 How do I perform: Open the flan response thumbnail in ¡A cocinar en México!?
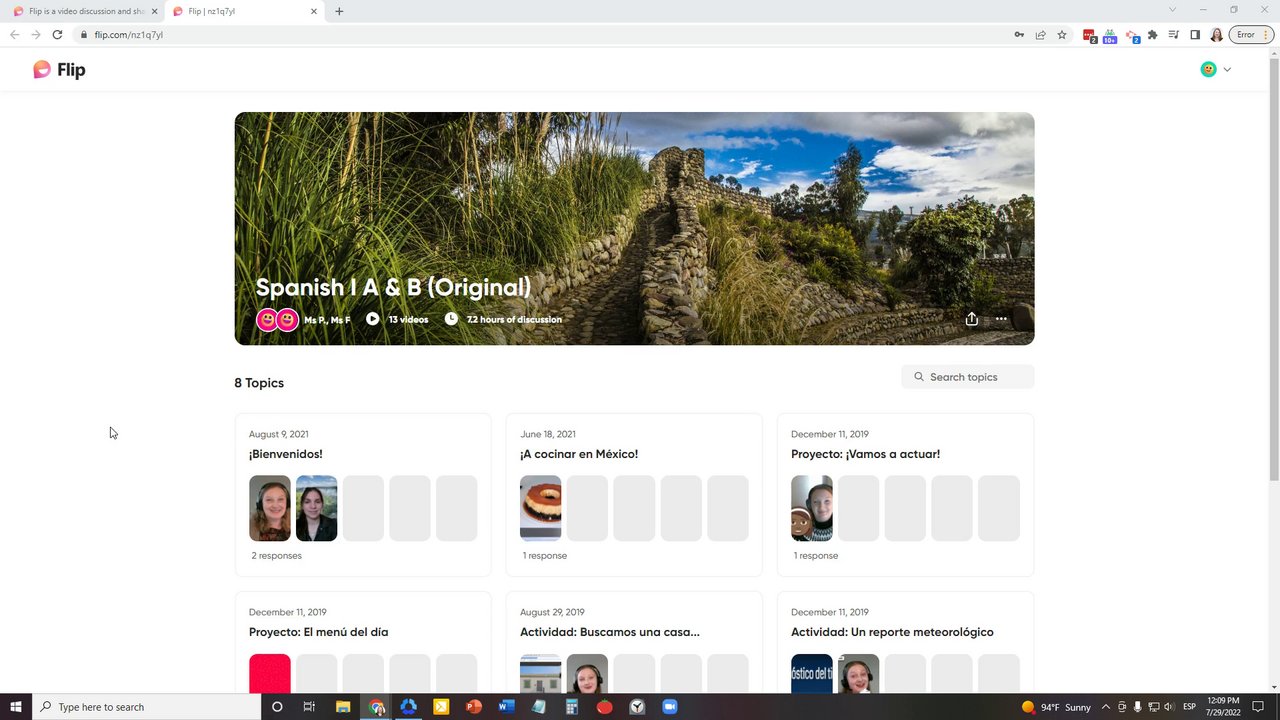(x=541, y=508)
